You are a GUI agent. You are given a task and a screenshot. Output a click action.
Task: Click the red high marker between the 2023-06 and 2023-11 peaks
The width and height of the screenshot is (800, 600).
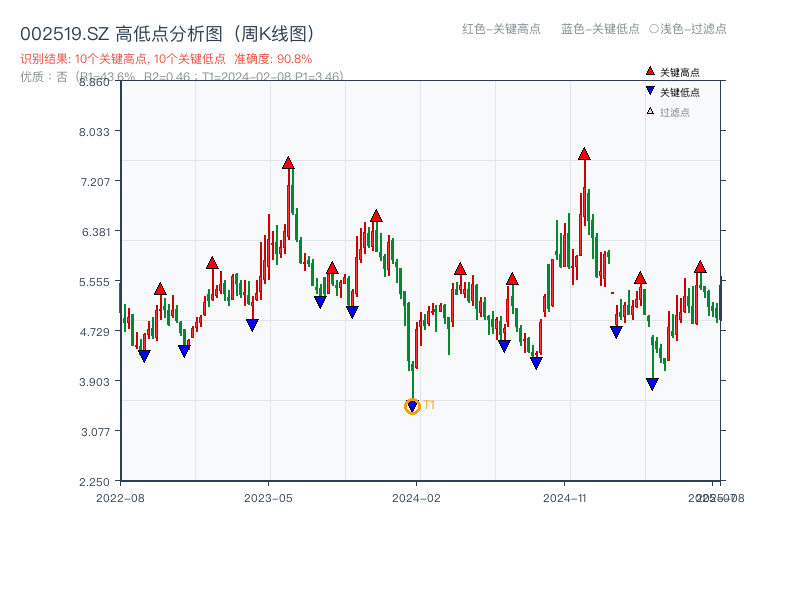click(x=332, y=268)
